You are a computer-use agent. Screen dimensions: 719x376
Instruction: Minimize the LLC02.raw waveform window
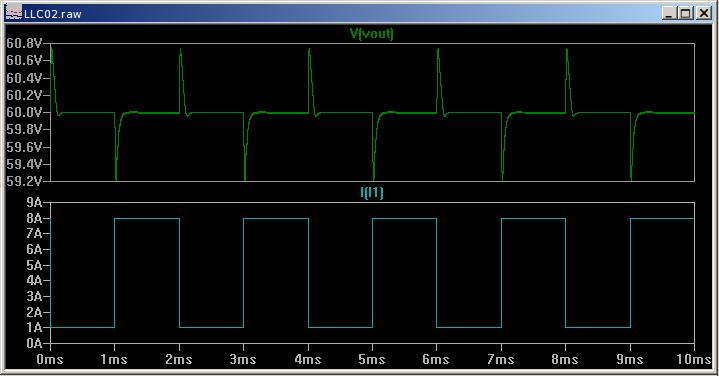pyautogui.click(x=669, y=13)
